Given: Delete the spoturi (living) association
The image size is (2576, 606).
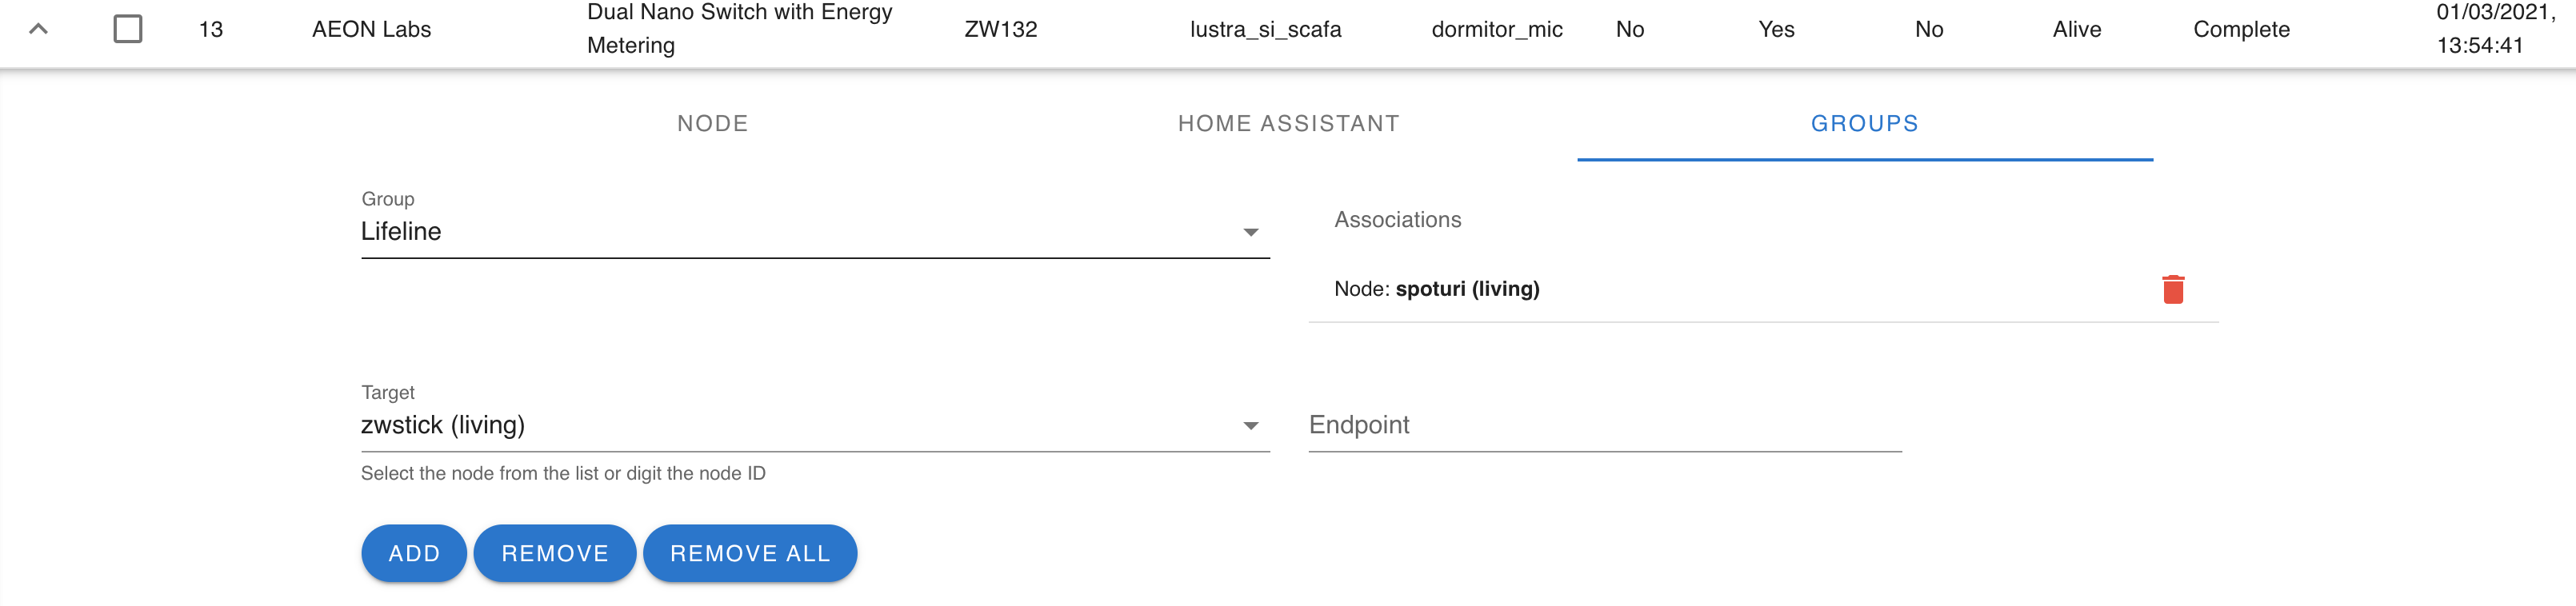Looking at the screenshot, I should 2173,289.
